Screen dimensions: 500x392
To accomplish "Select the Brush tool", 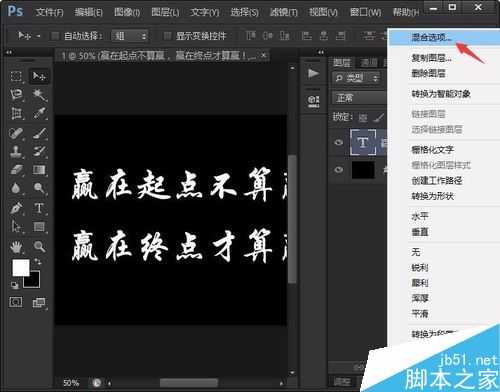I will click(x=39, y=133).
